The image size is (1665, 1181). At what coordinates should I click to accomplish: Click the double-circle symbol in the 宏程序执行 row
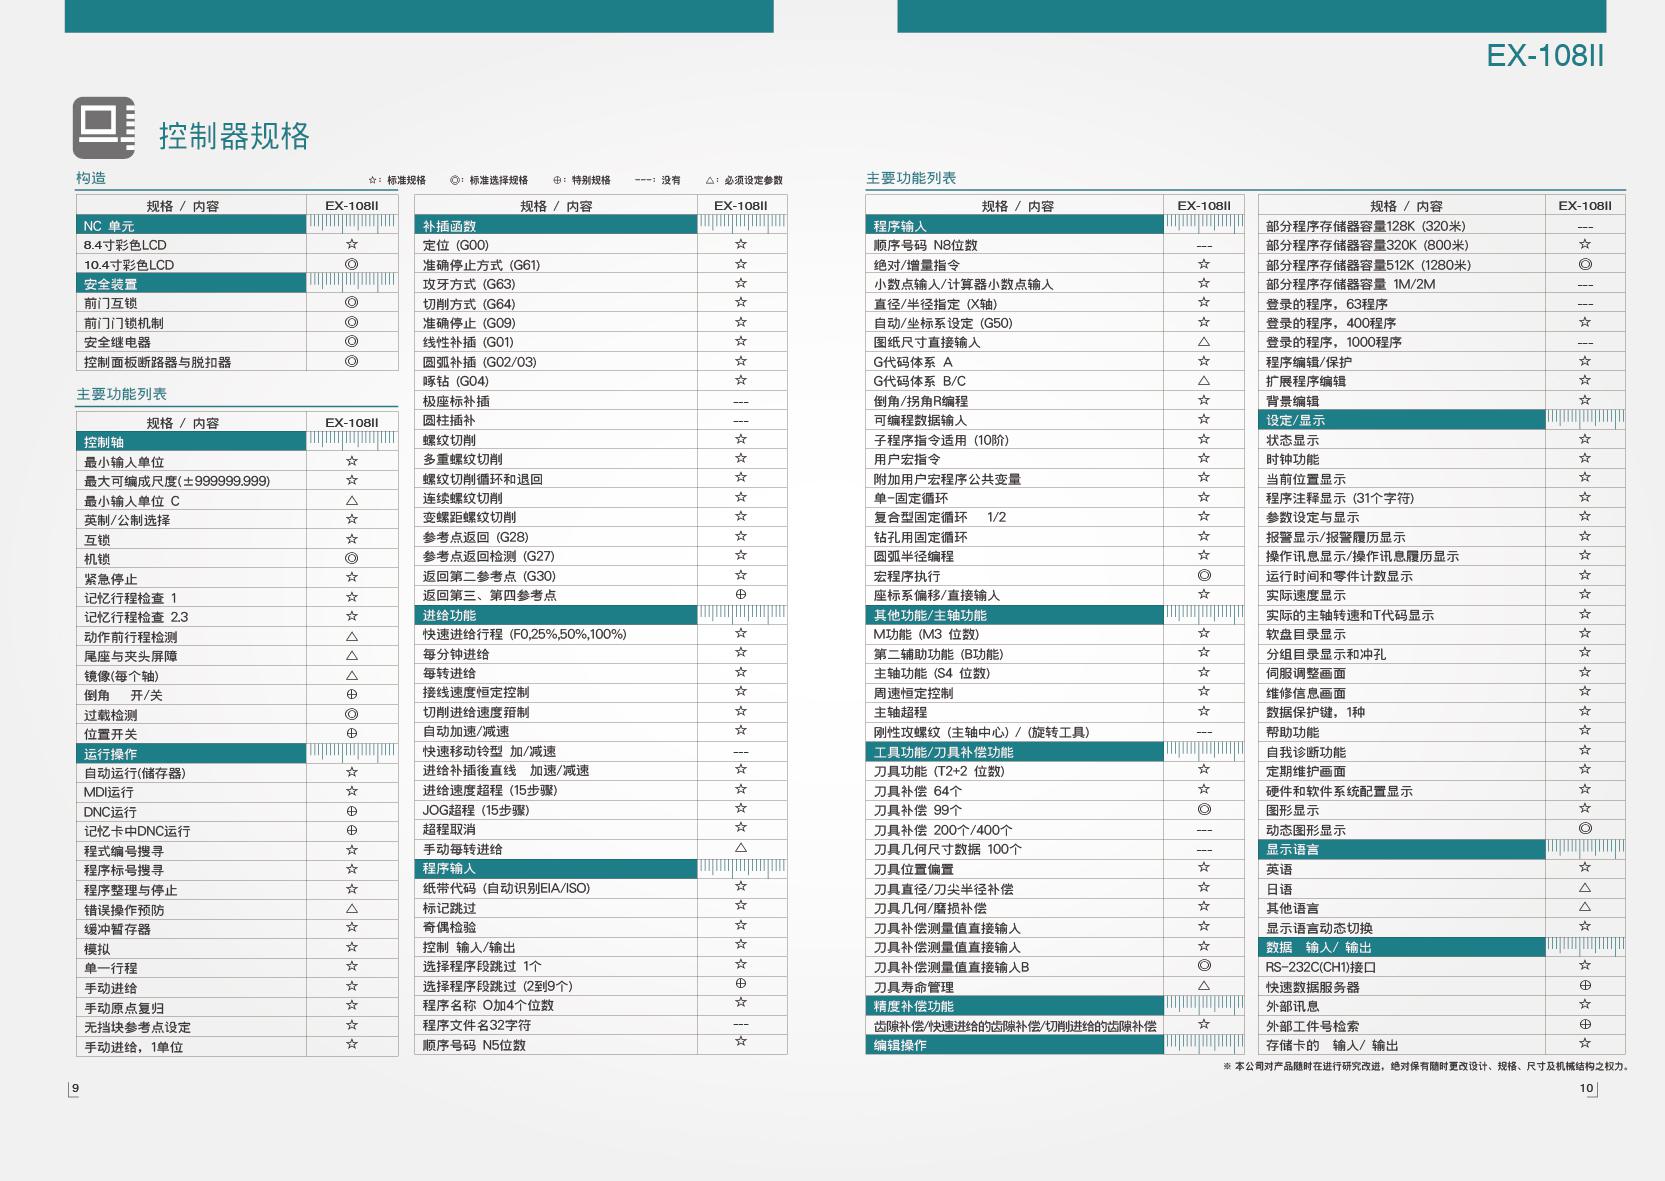click(x=1204, y=575)
